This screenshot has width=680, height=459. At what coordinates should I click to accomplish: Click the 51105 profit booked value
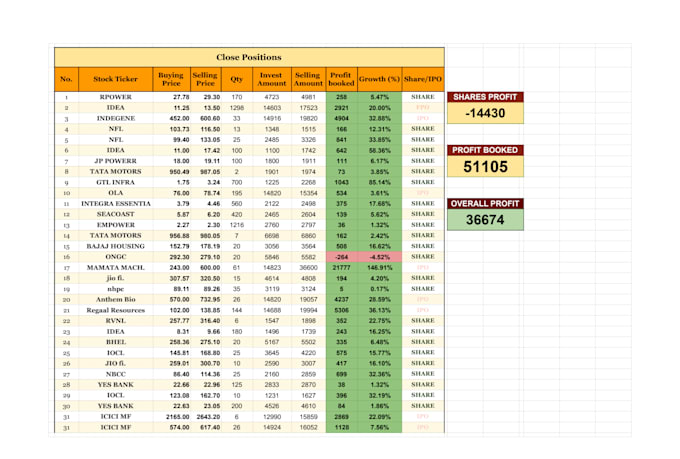click(x=485, y=167)
